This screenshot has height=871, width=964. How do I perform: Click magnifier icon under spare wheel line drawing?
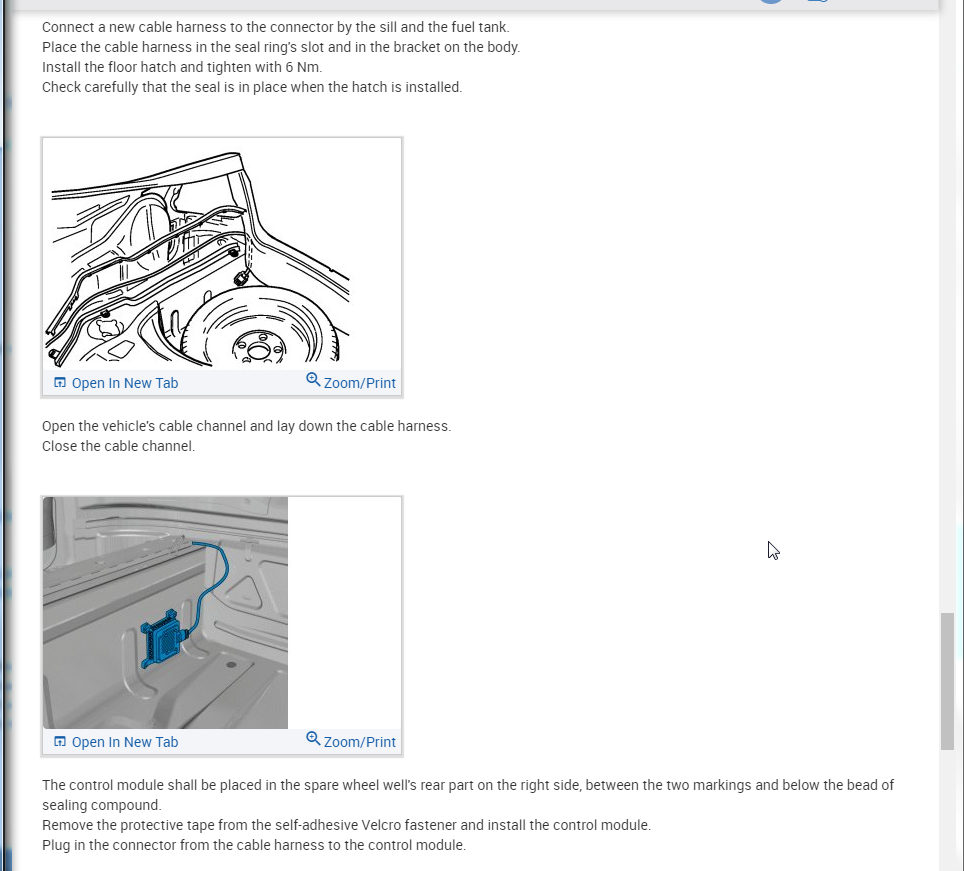pos(313,380)
